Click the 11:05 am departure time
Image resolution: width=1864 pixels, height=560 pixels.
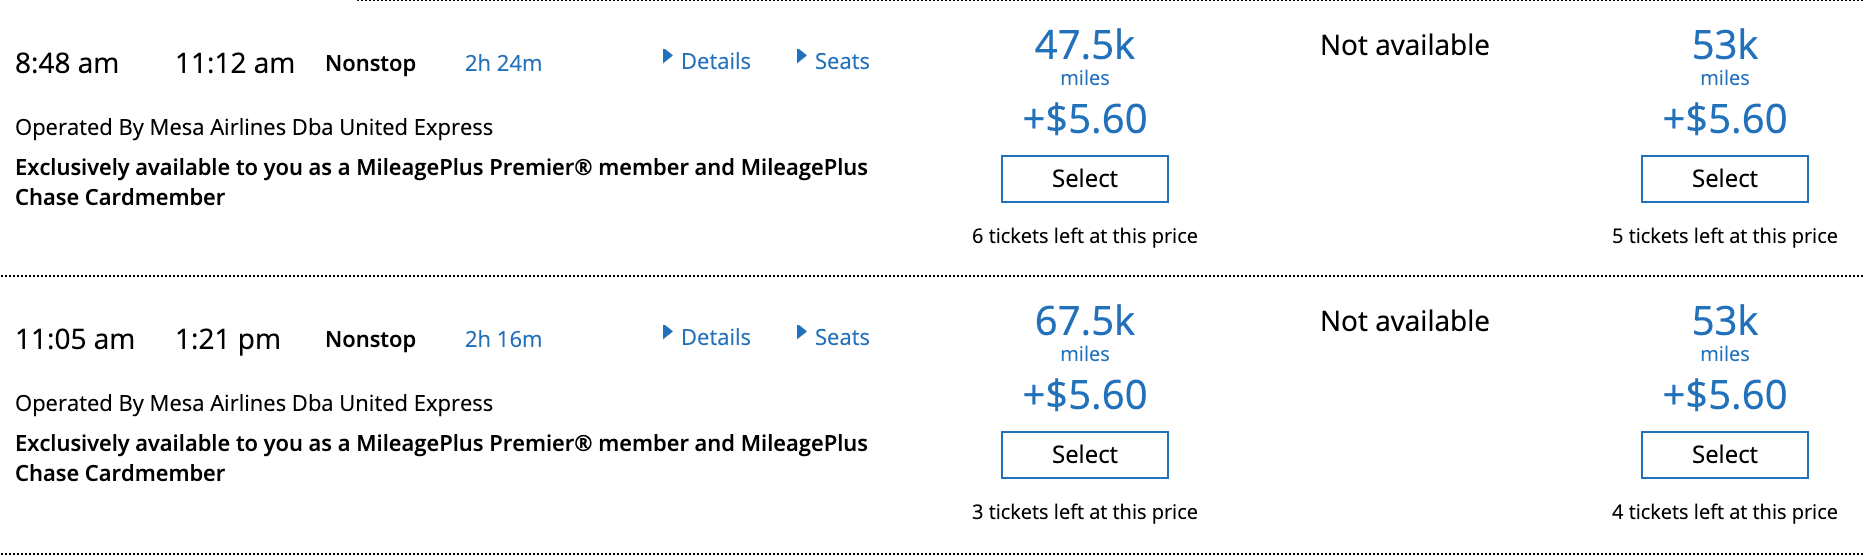75,339
